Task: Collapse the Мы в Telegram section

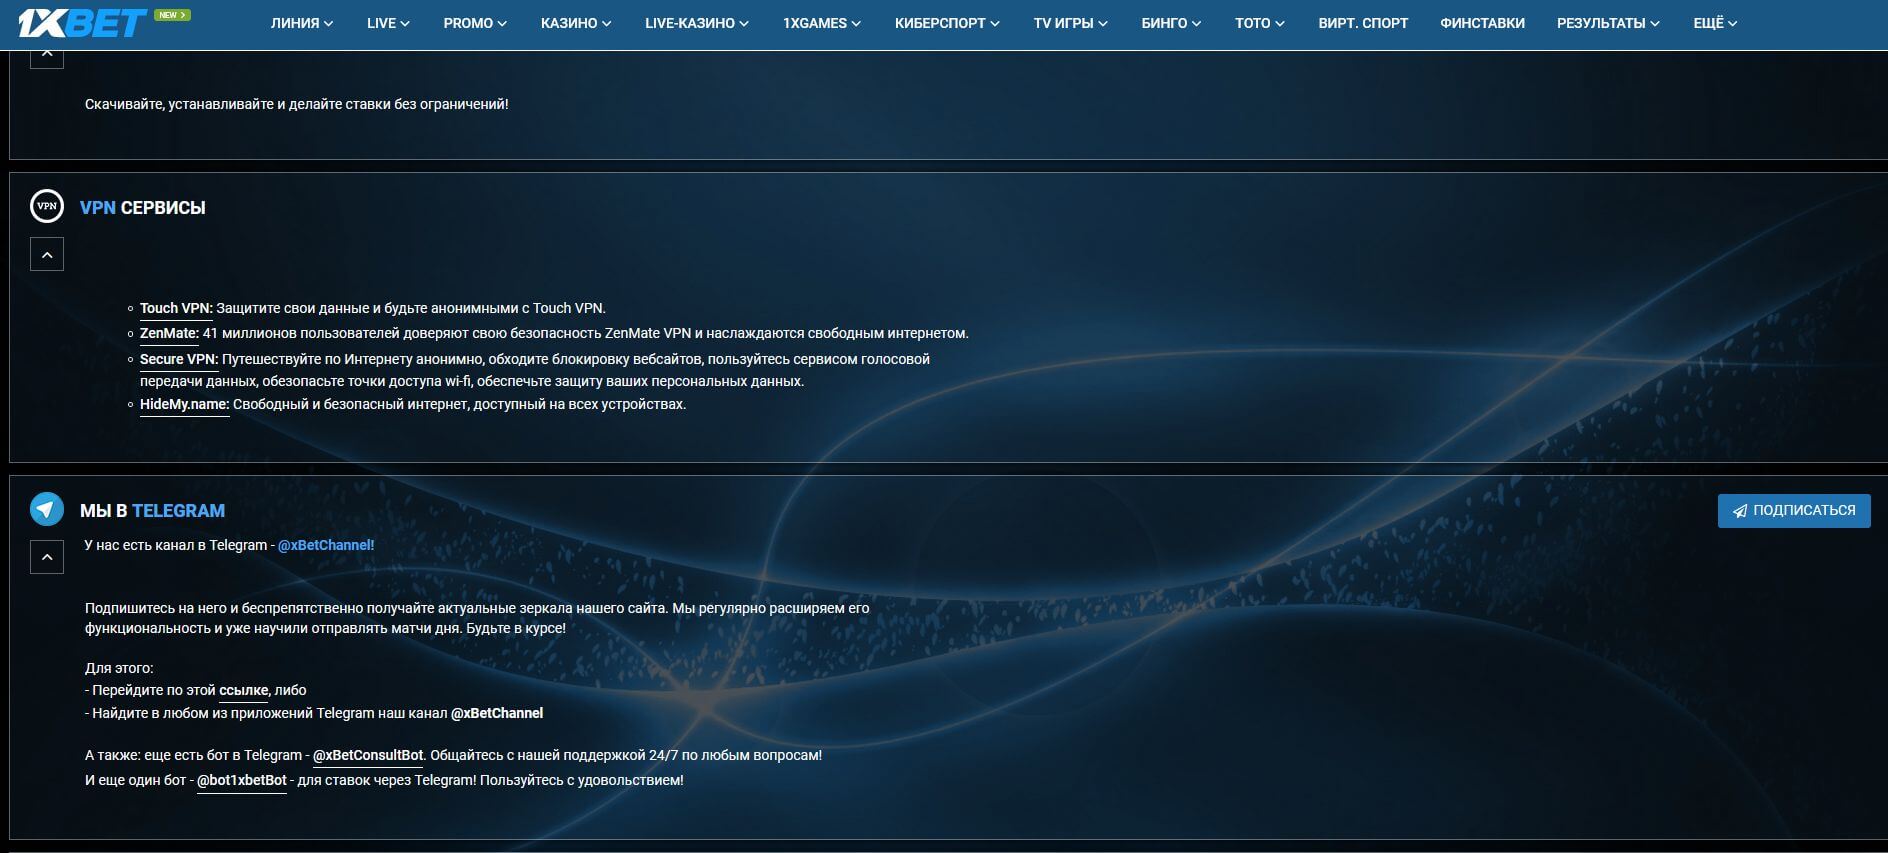Action: coord(47,557)
